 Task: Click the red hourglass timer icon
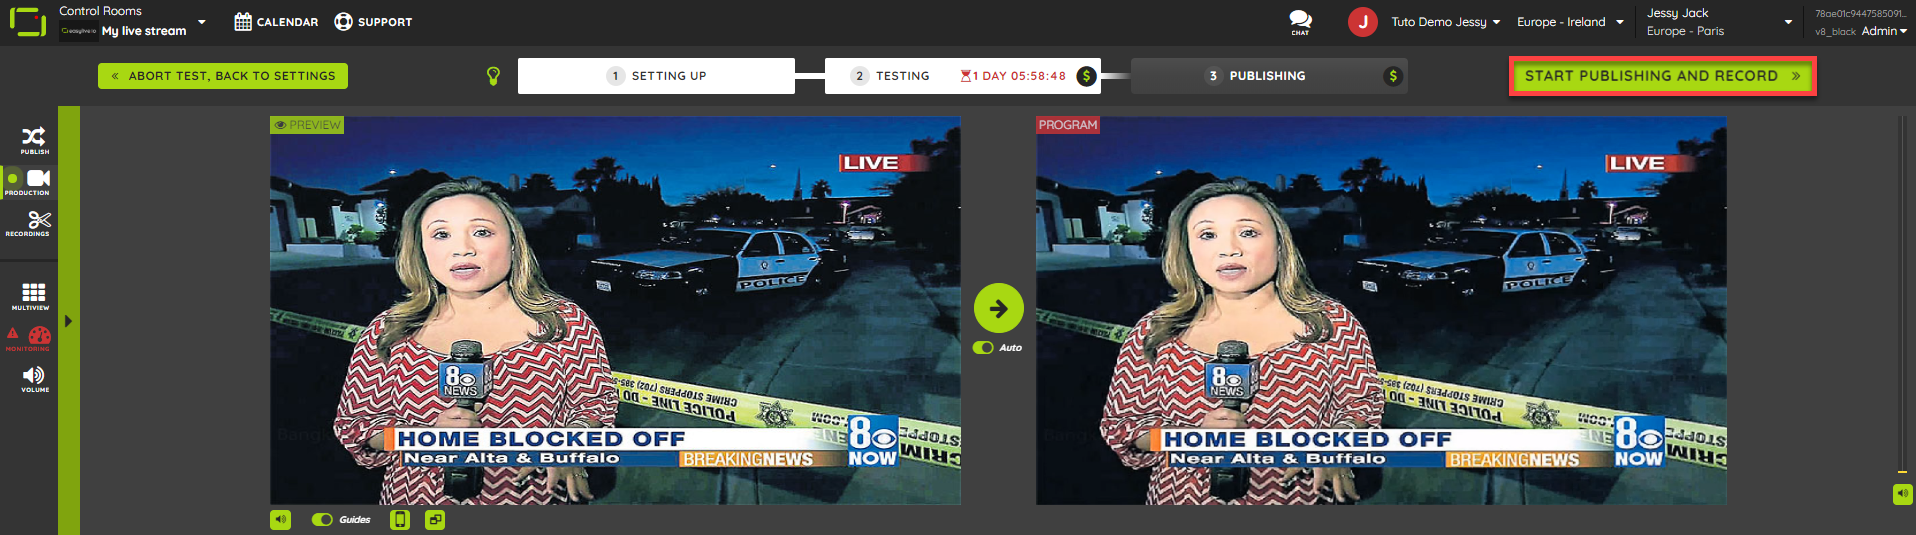coord(965,76)
